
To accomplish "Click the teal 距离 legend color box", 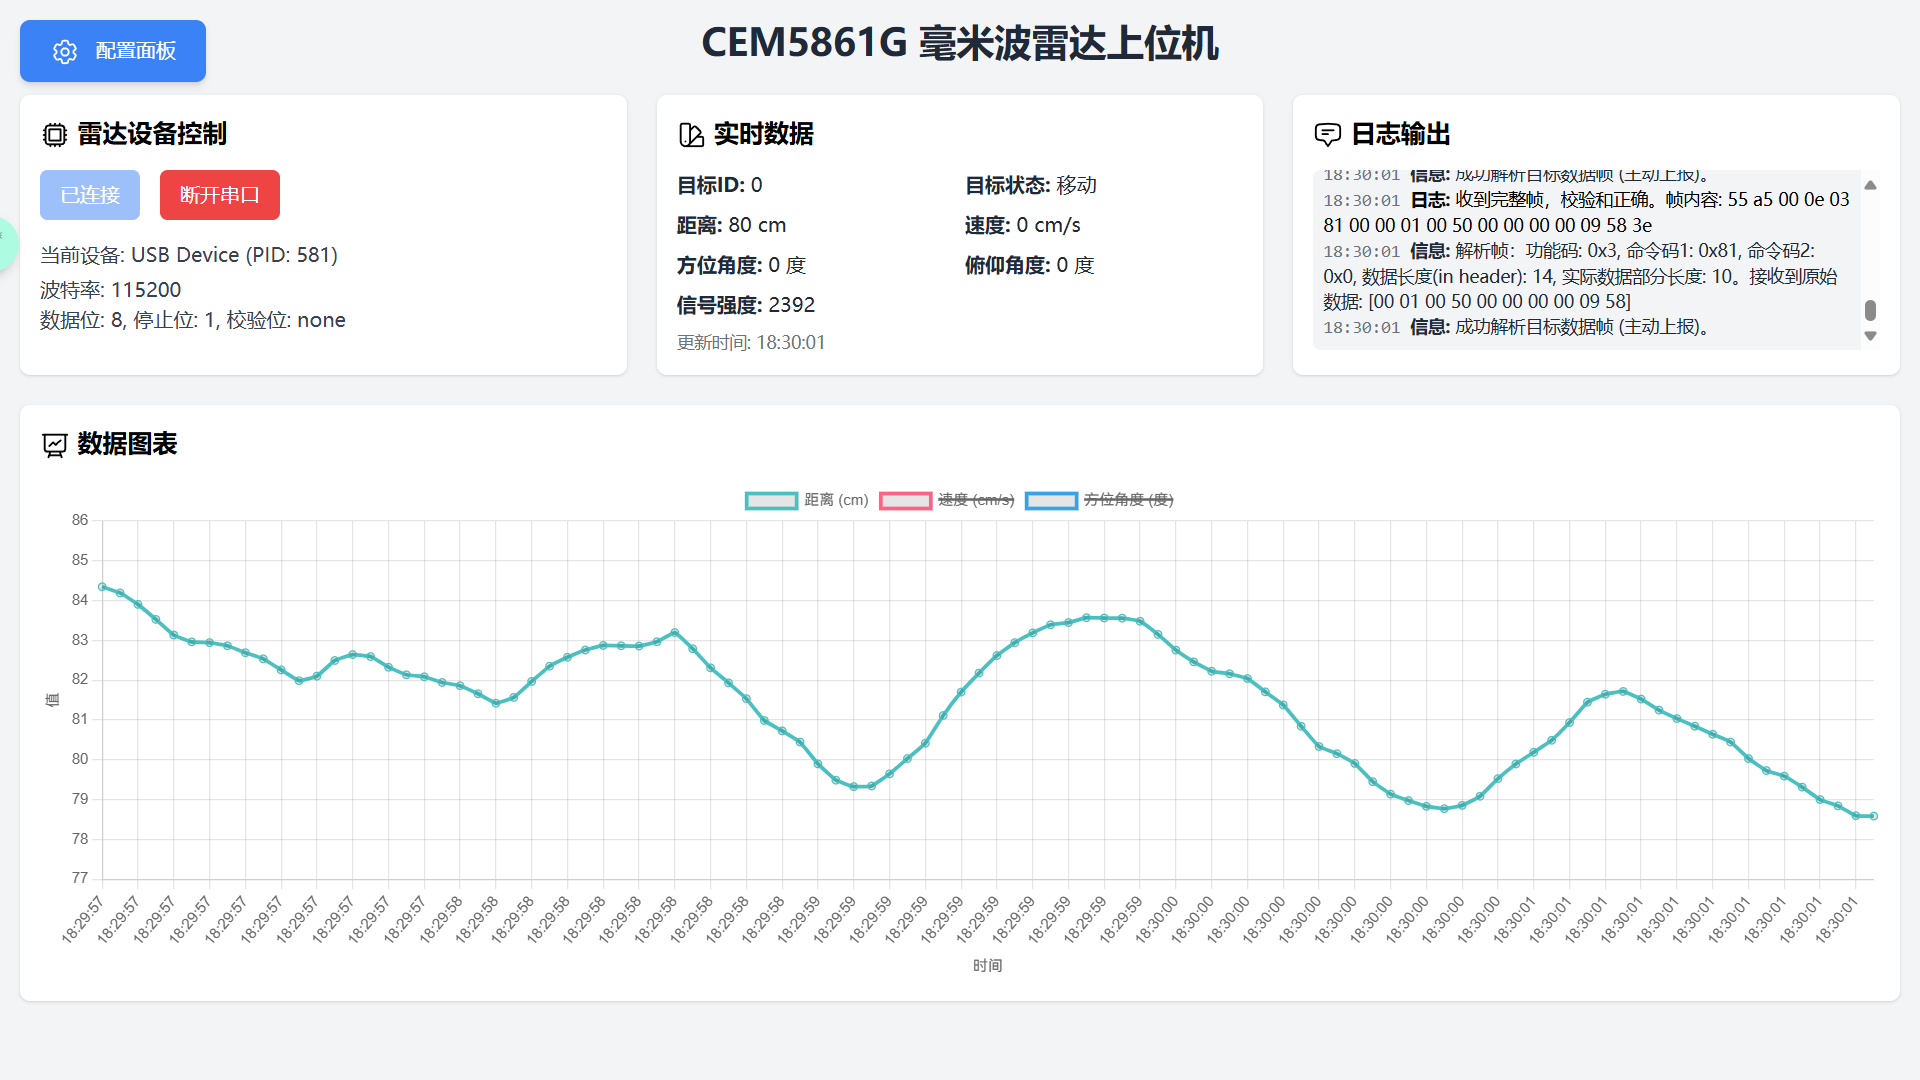I will point(771,500).
